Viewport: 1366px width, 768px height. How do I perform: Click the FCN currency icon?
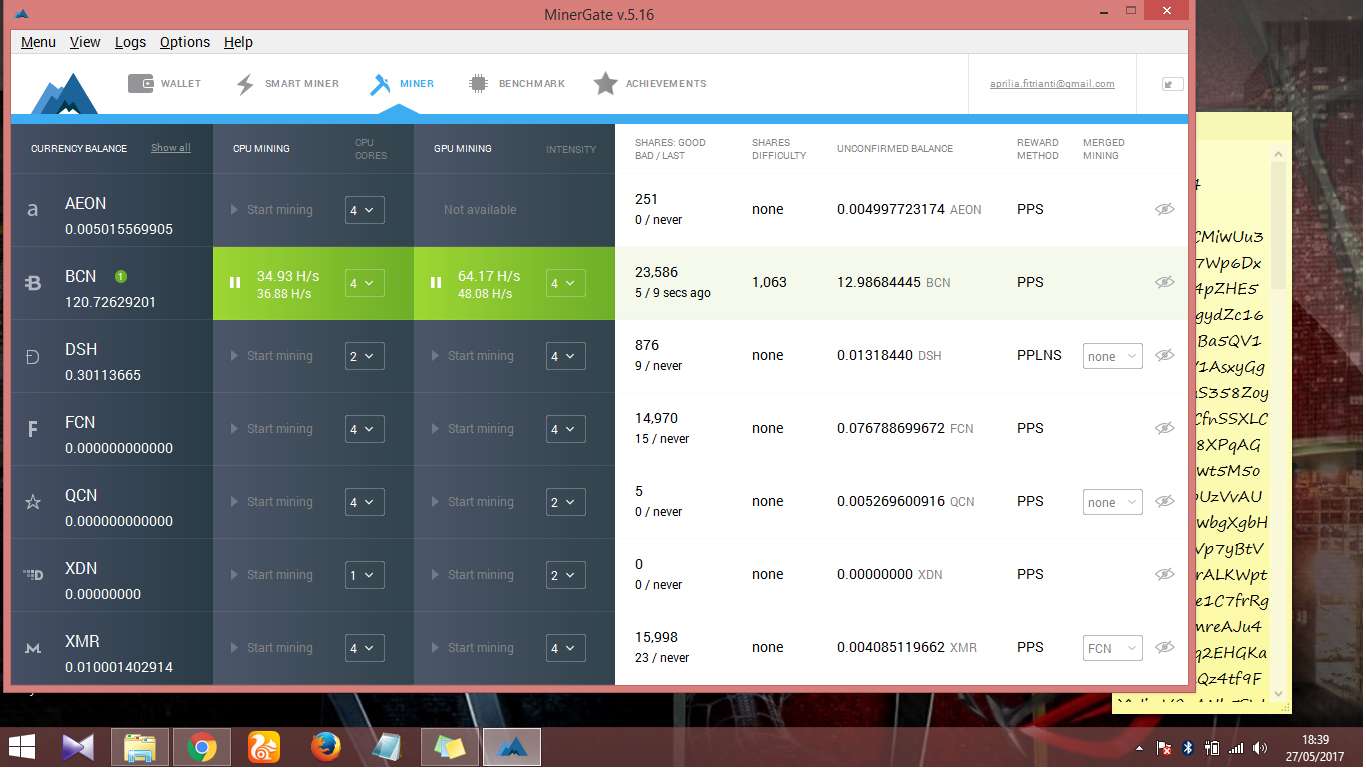(x=33, y=429)
